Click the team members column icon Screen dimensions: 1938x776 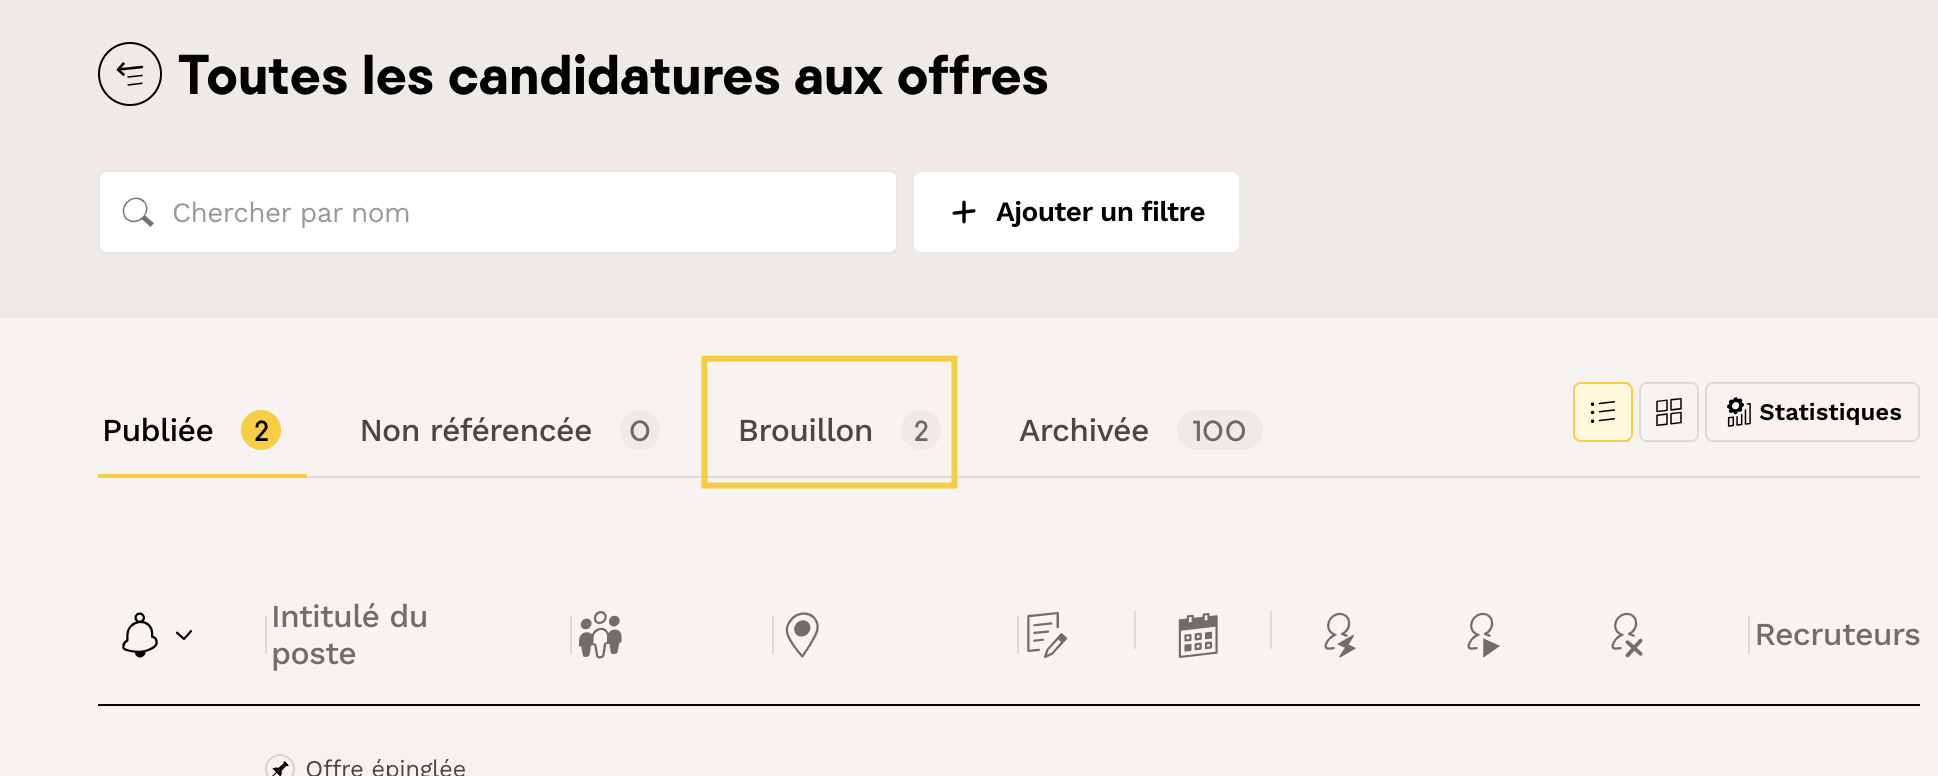(601, 634)
